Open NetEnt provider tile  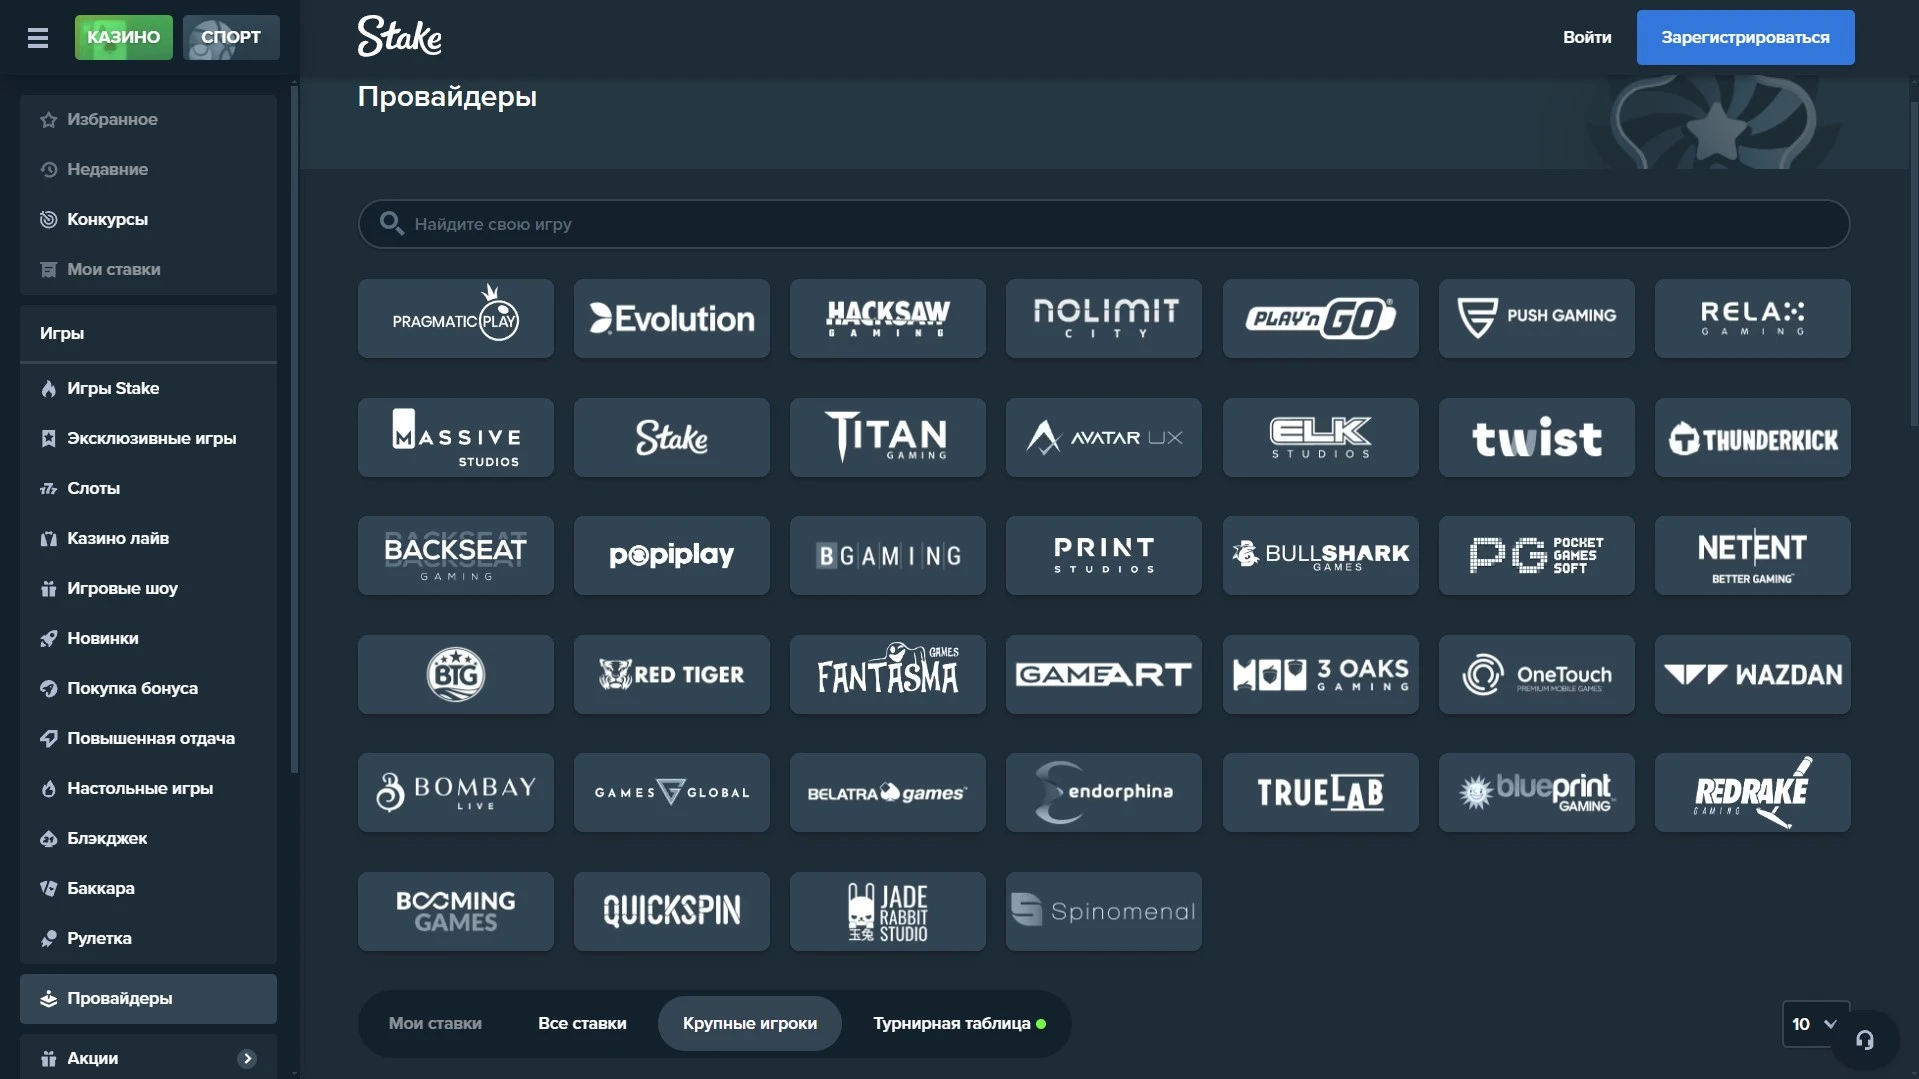tap(1752, 555)
